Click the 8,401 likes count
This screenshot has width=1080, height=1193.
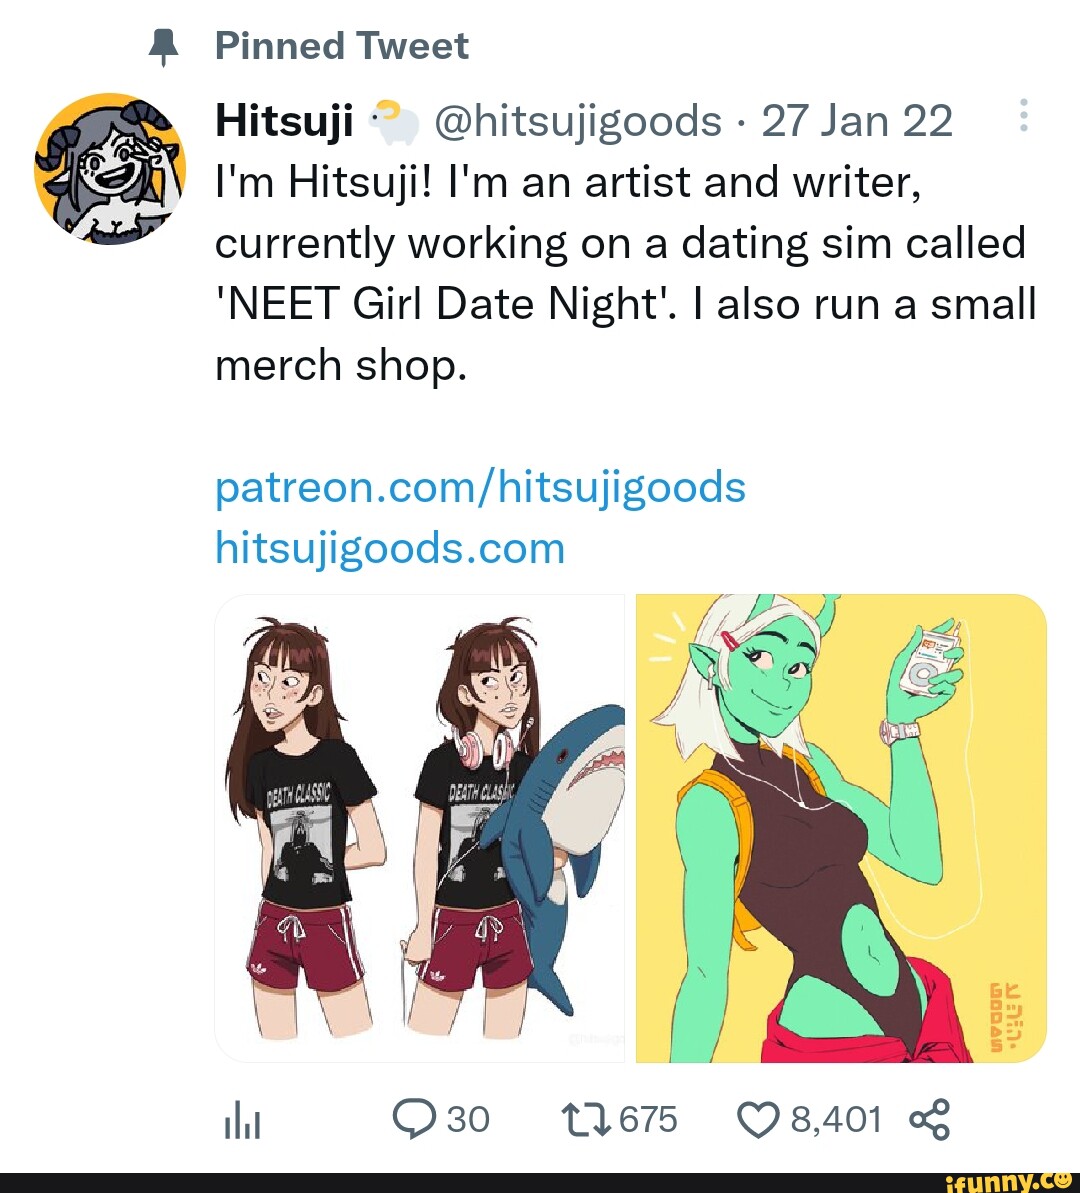point(836,1120)
